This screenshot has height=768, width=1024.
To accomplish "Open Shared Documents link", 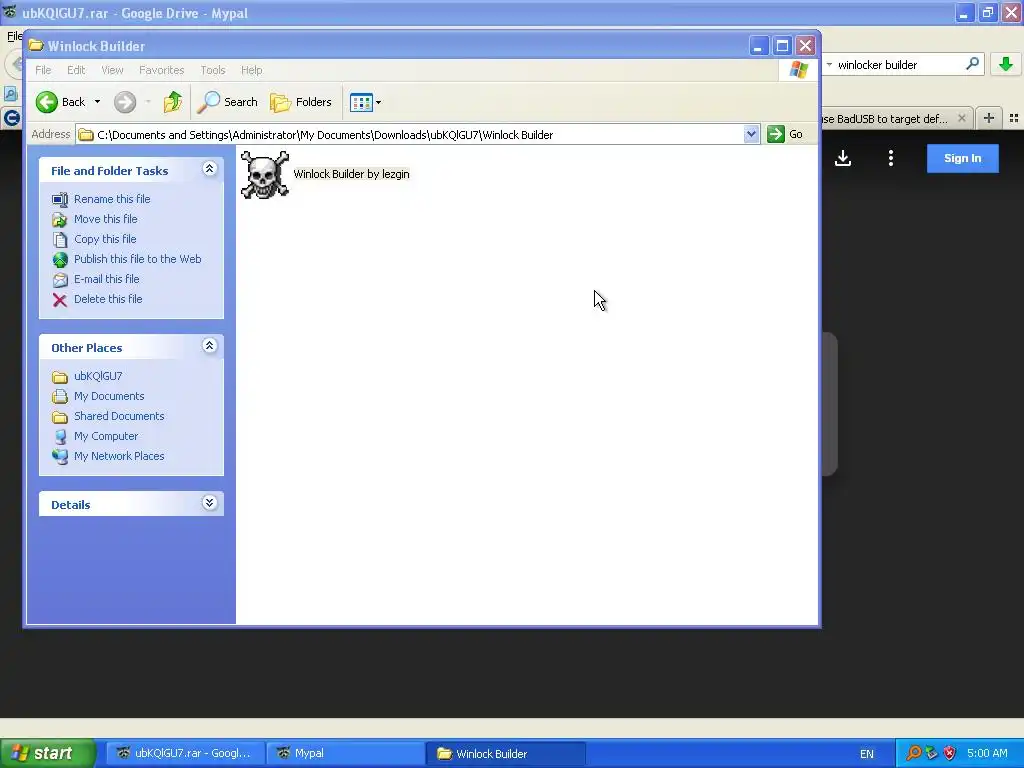I will pyautogui.click(x=119, y=416).
